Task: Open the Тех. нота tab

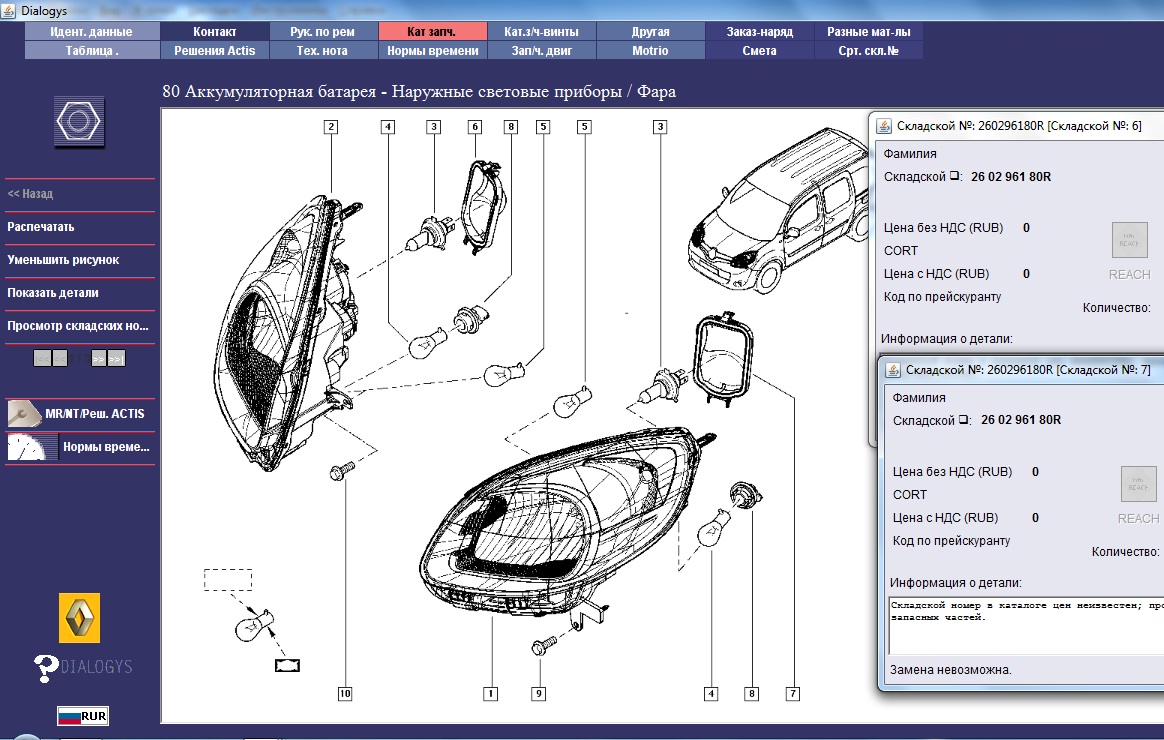Action: click(322, 50)
